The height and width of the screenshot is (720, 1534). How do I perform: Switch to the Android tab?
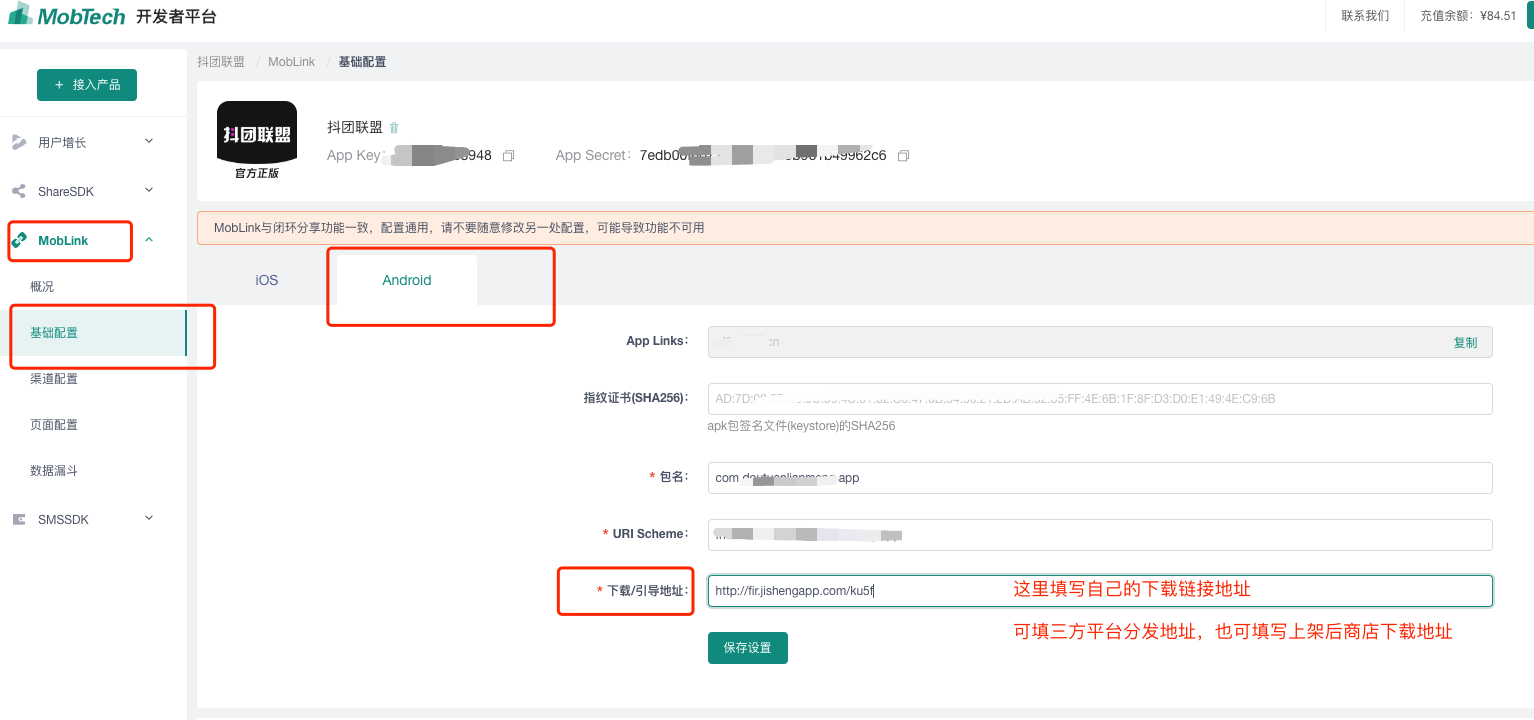point(407,280)
